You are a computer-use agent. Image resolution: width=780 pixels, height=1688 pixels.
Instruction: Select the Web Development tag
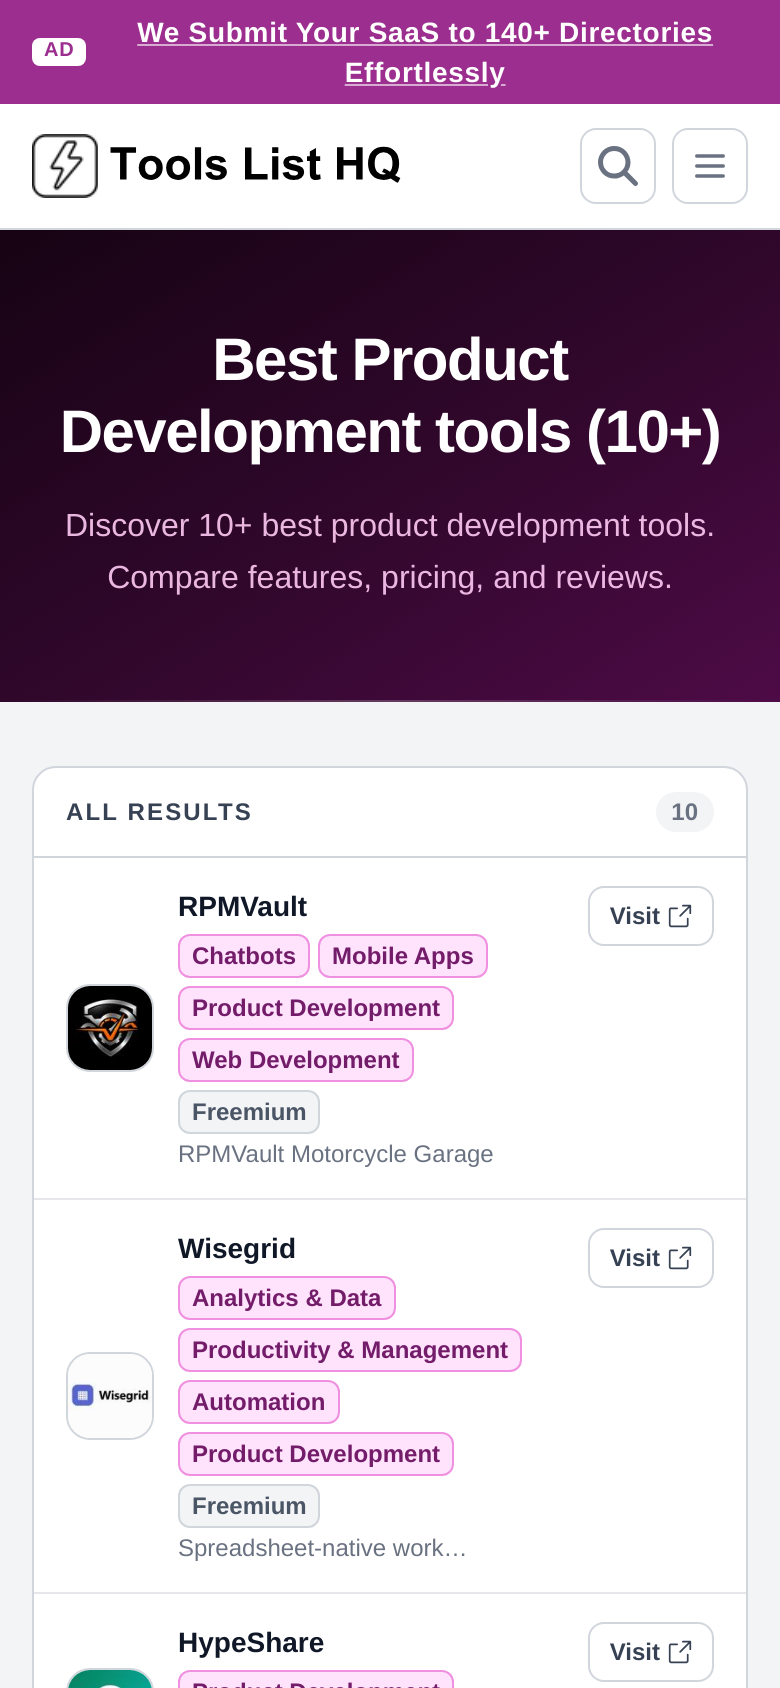click(296, 1060)
